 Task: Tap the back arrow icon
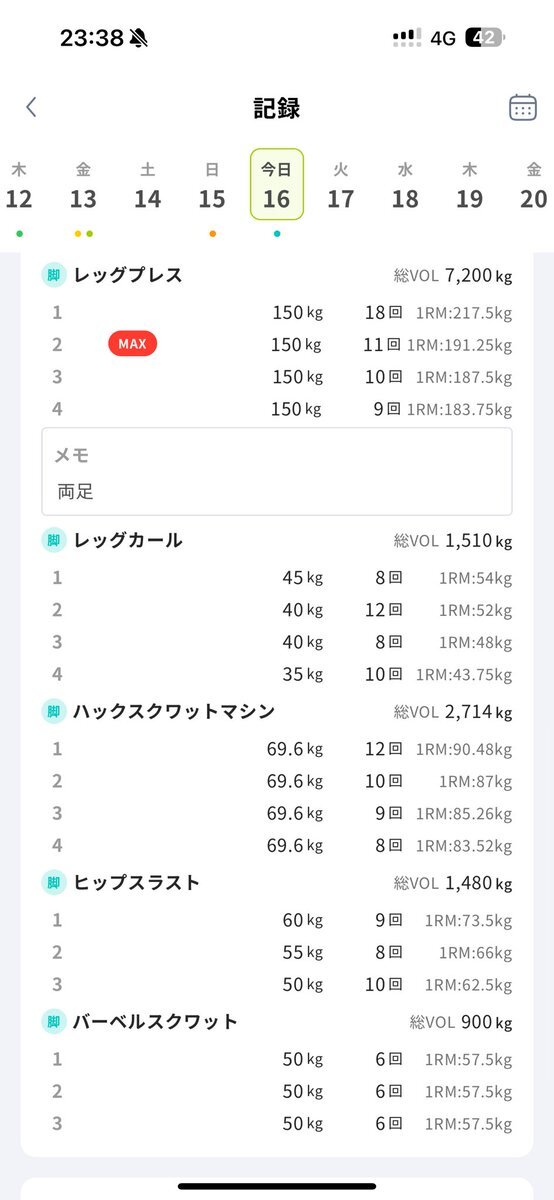(x=31, y=107)
